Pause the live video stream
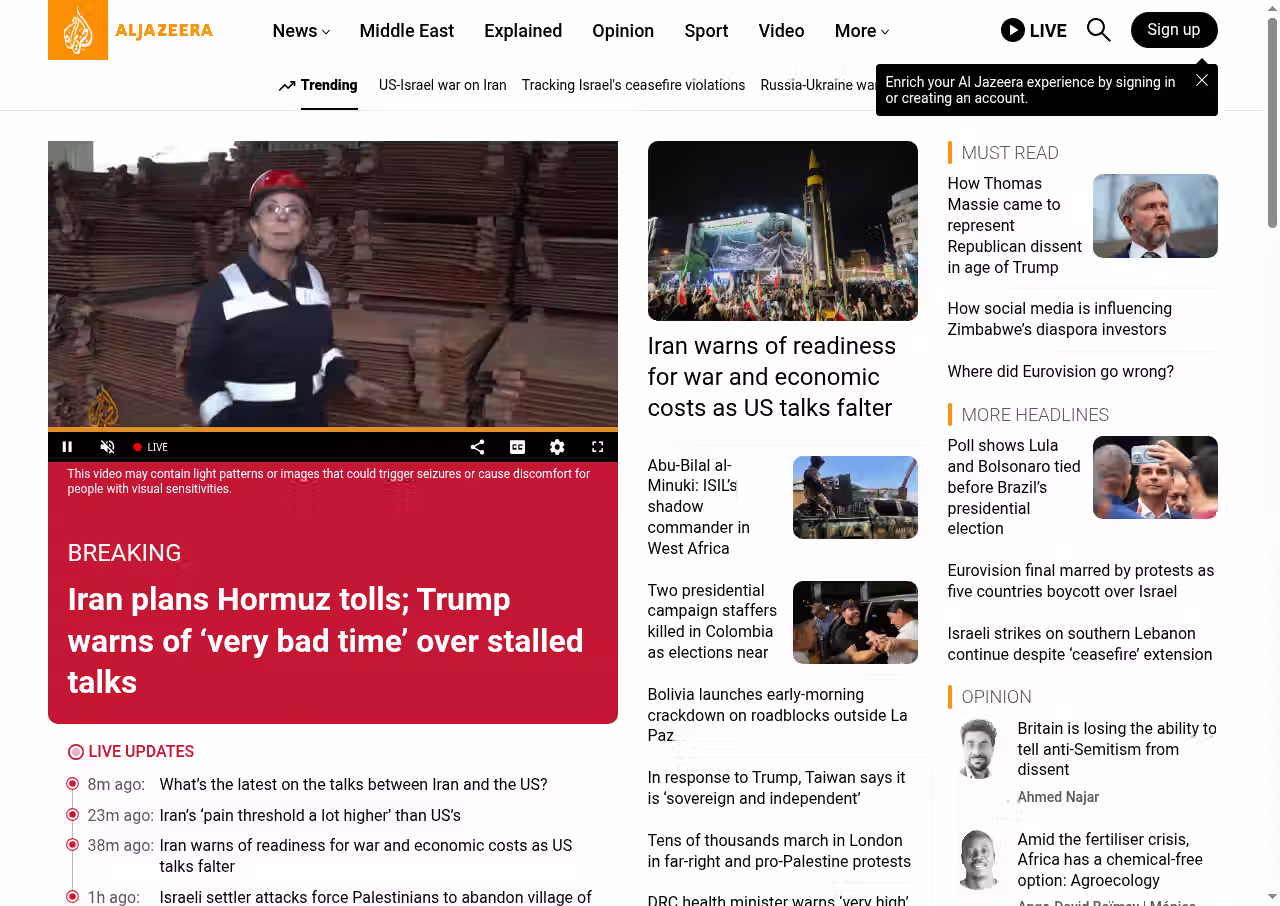 click(67, 447)
